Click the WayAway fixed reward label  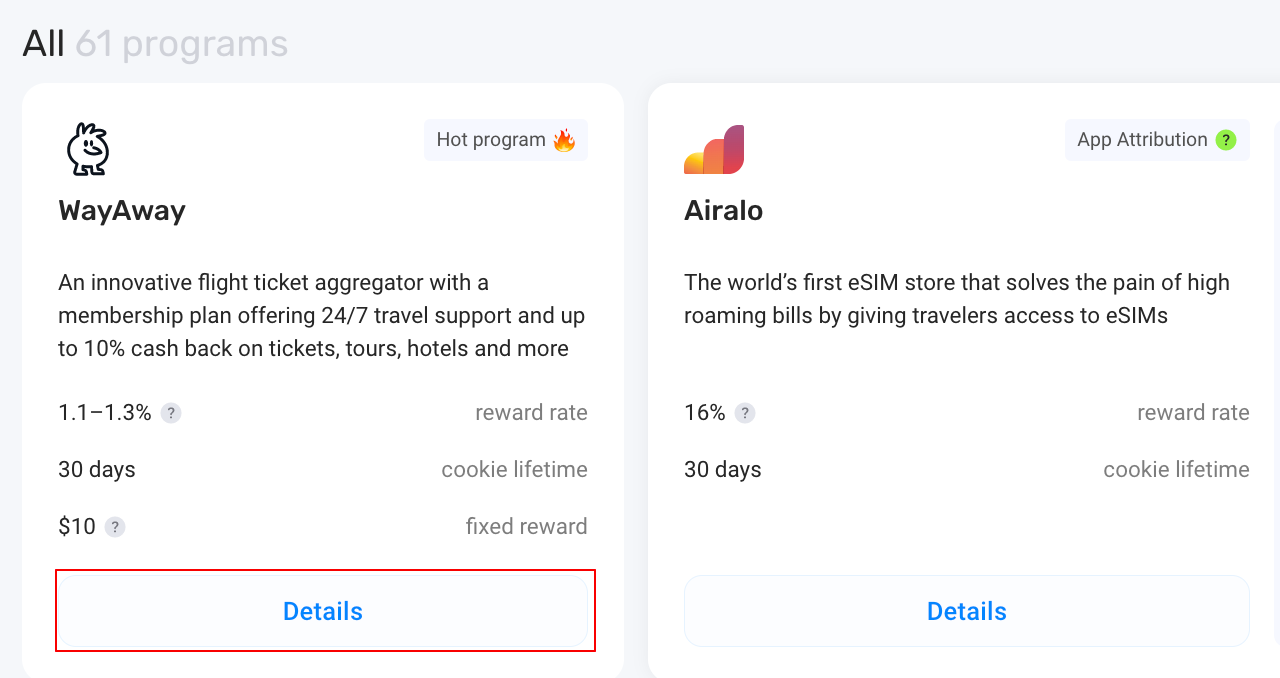coord(527,527)
